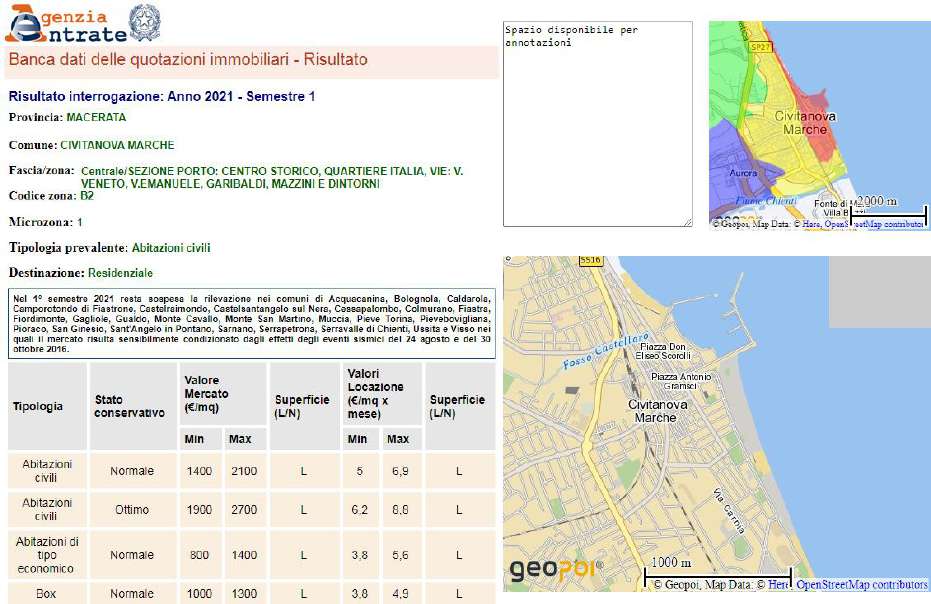This screenshot has height=604, width=931.
Task: Click the SS16 road marker on map
Action: (590, 260)
